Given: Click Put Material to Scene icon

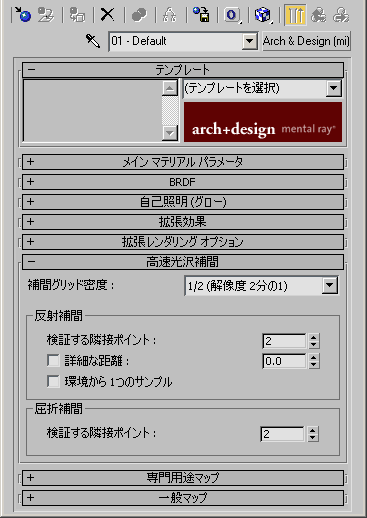Looking at the screenshot, I should pyautogui.click(x=46, y=15).
